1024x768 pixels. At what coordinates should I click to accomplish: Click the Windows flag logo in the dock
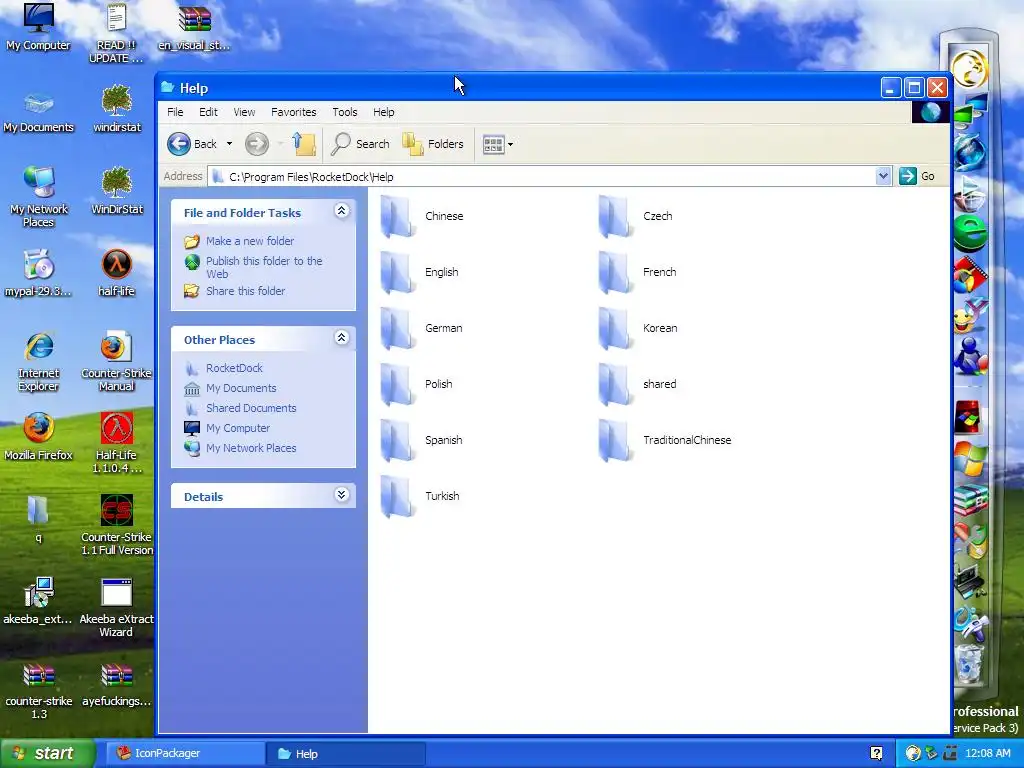[x=970, y=458]
